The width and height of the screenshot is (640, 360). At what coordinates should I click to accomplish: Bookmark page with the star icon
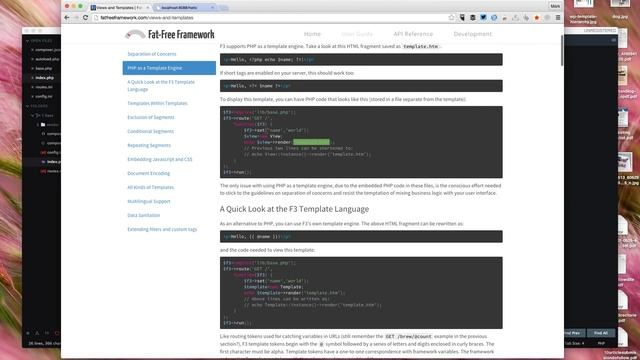tap(451, 18)
